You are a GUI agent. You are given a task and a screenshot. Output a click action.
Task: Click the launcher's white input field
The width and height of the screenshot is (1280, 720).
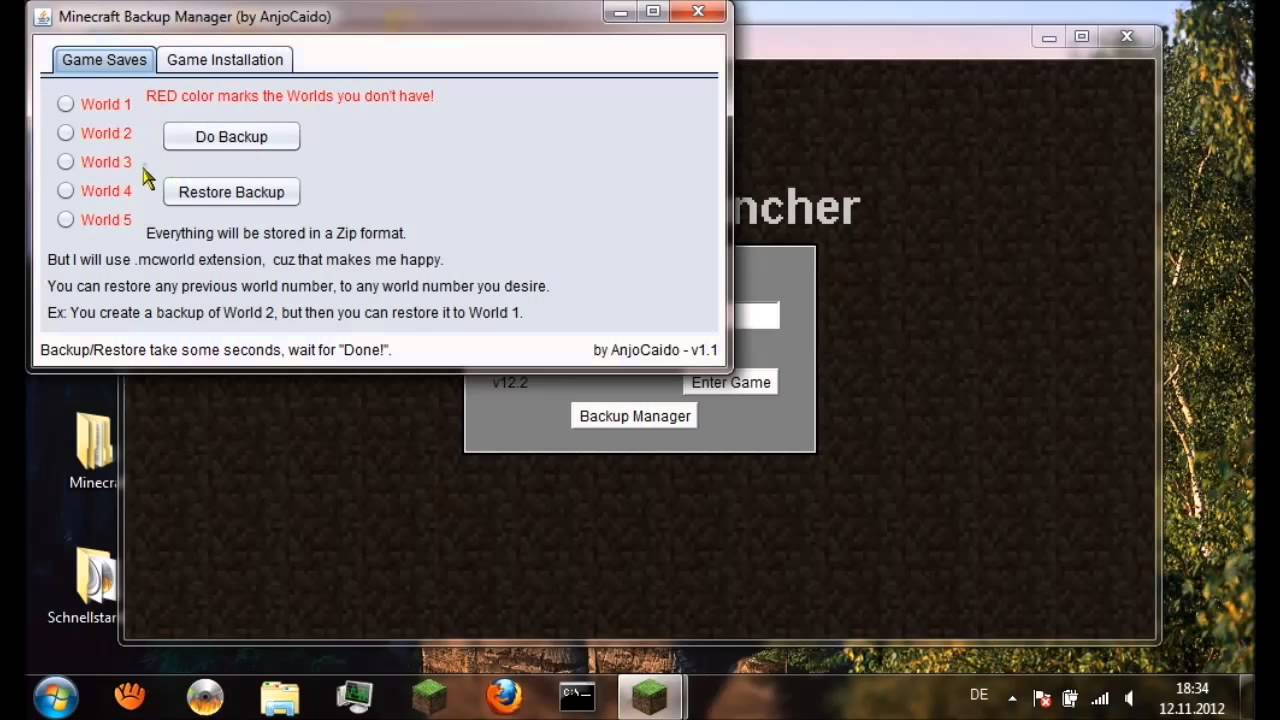click(x=756, y=316)
